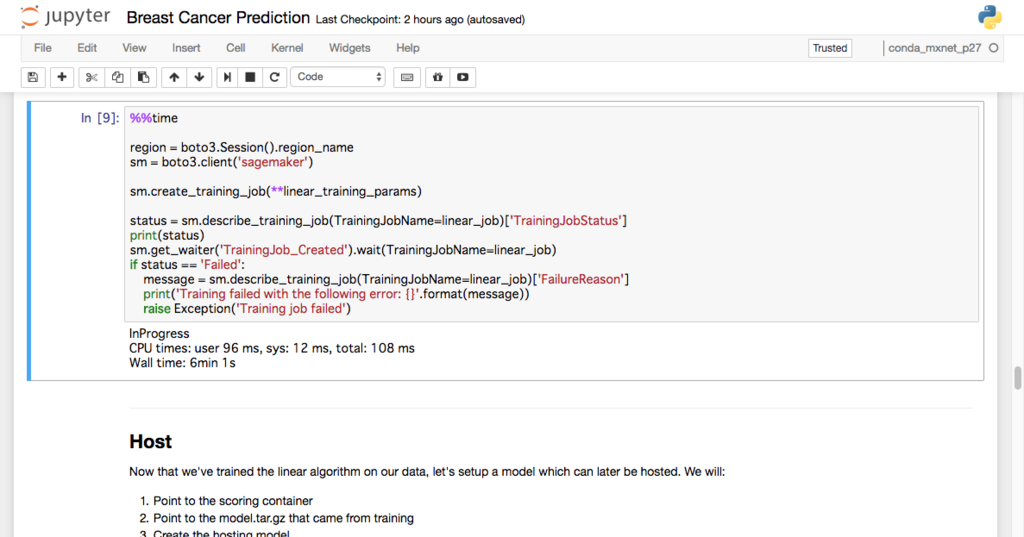The height and width of the screenshot is (537, 1024).
Task: Click the conda_mxnet_p27 kernel name
Action: pyautogui.click(x=935, y=48)
